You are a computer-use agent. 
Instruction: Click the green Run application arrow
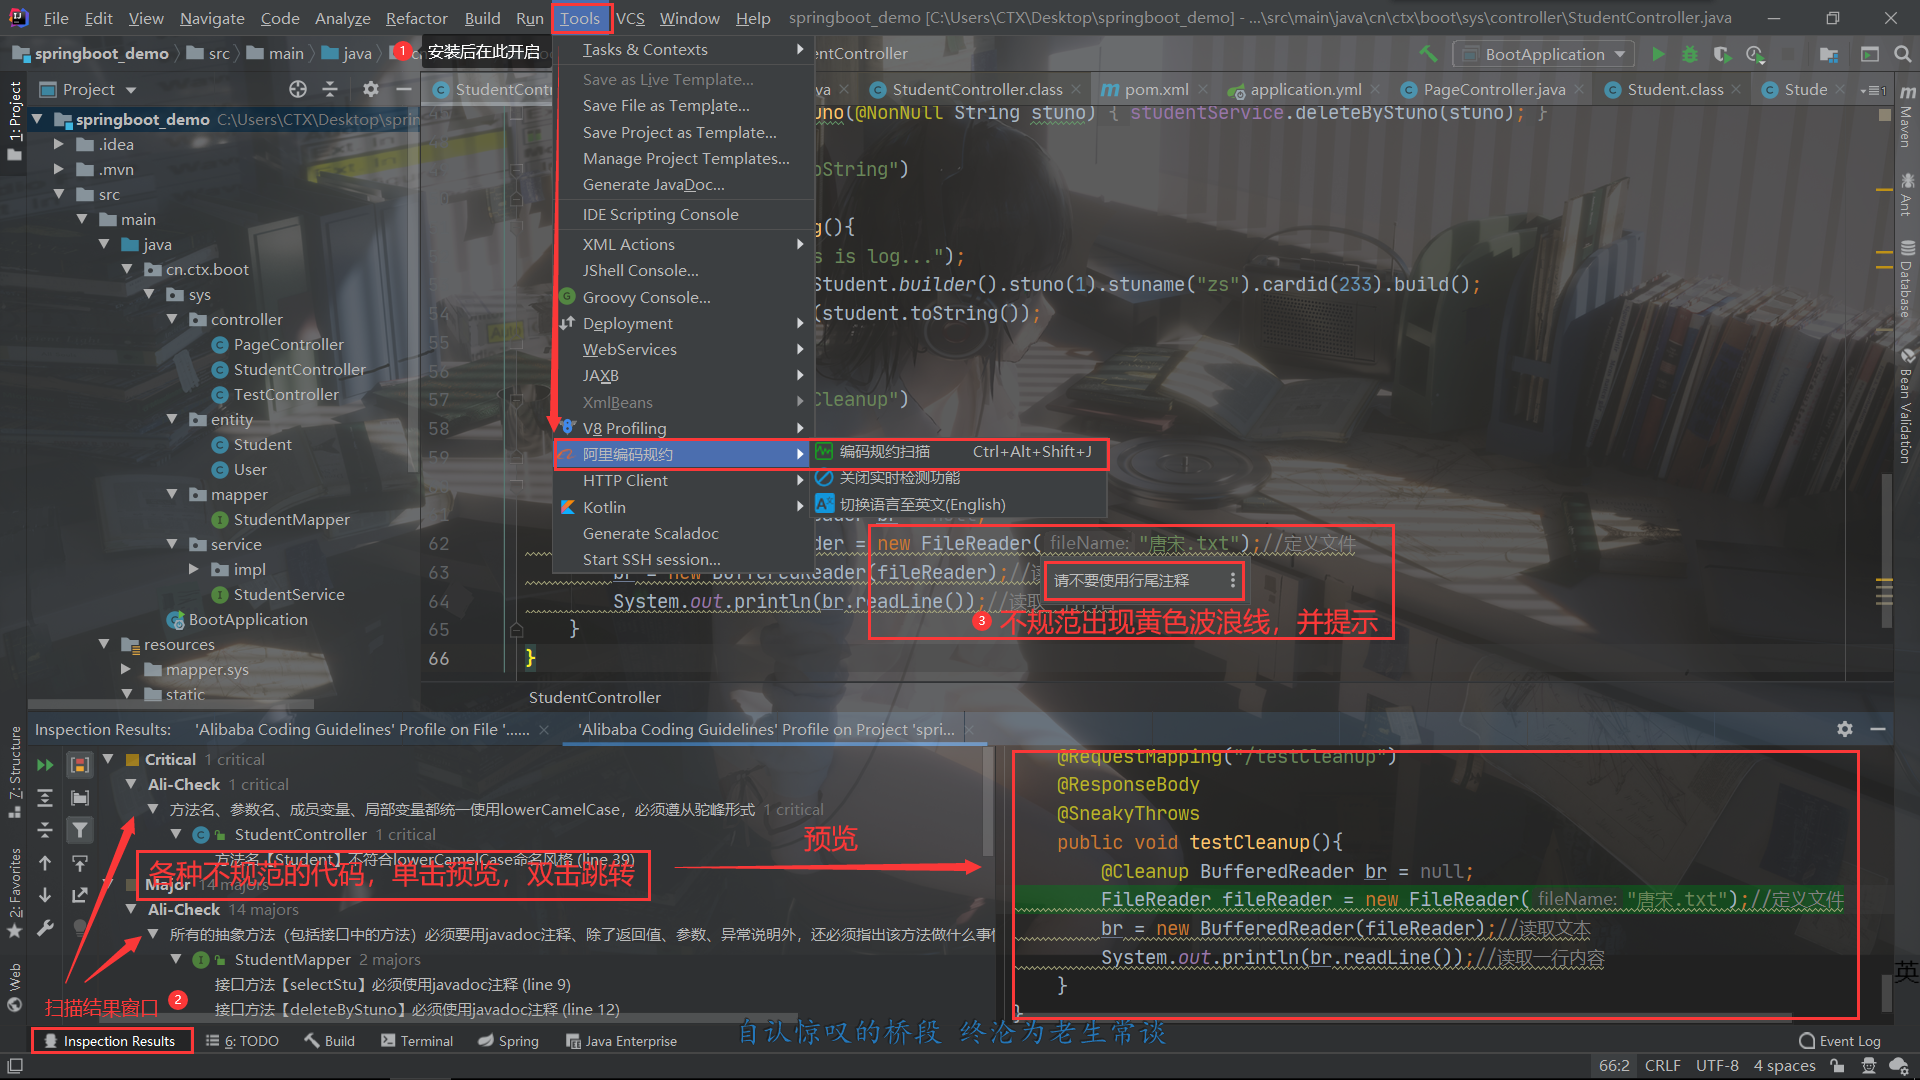click(x=1658, y=54)
